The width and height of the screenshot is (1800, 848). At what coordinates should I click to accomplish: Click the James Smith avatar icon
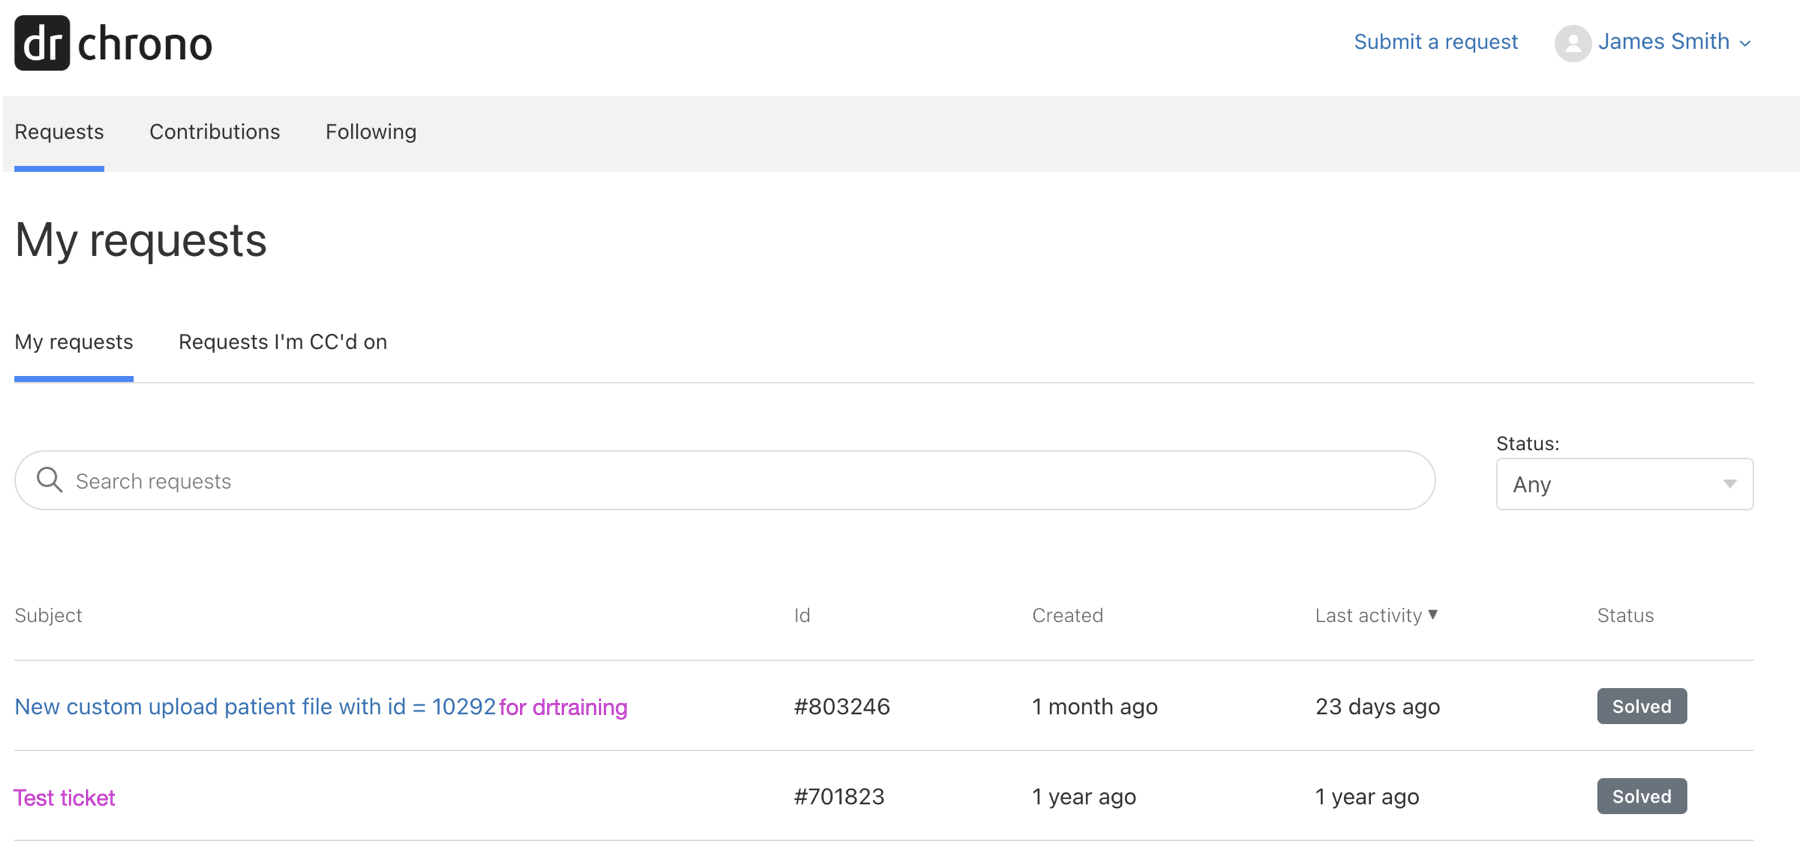(1572, 43)
